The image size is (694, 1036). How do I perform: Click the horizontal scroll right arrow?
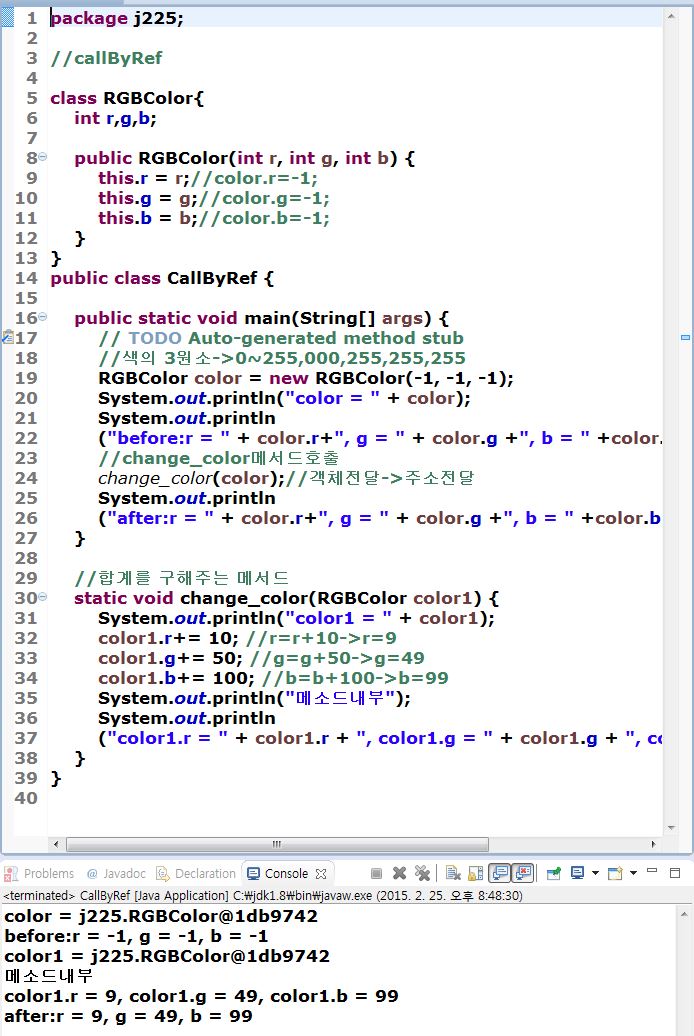tap(653, 844)
